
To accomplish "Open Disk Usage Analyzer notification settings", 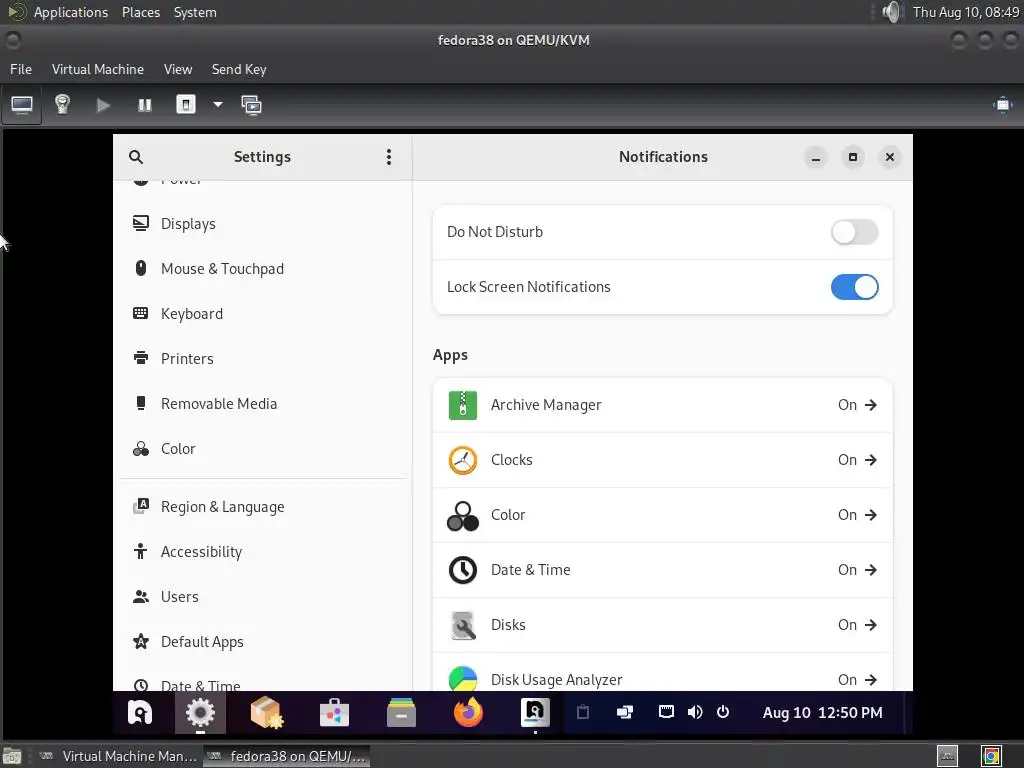I will coord(662,673).
